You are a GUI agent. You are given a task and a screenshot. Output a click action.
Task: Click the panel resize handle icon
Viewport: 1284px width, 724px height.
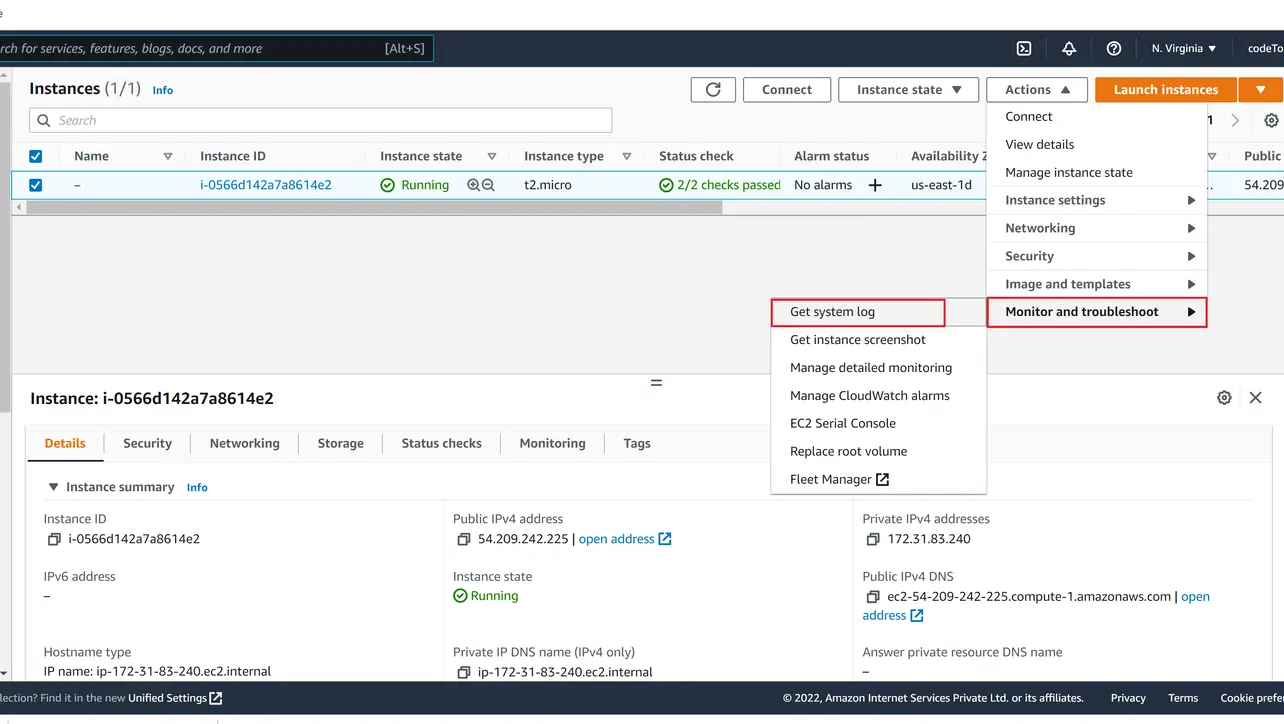point(656,383)
